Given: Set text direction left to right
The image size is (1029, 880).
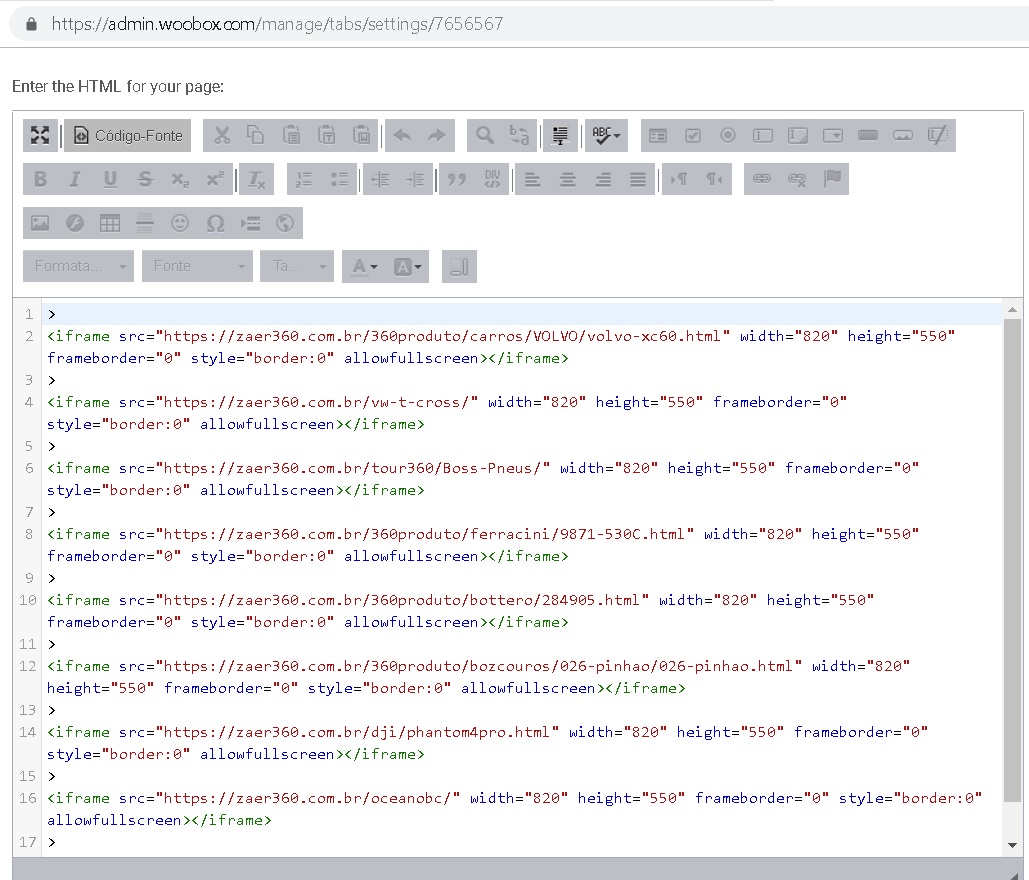Looking at the screenshot, I should point(679,179).
